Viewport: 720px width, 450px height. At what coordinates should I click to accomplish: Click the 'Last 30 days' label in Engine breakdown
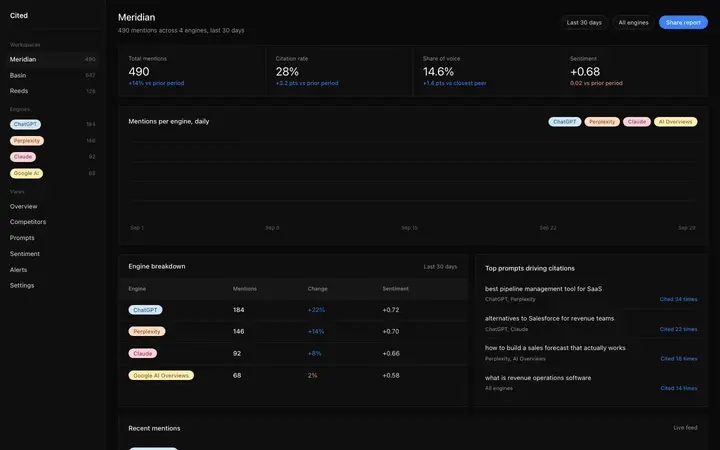tap(440, 267)
